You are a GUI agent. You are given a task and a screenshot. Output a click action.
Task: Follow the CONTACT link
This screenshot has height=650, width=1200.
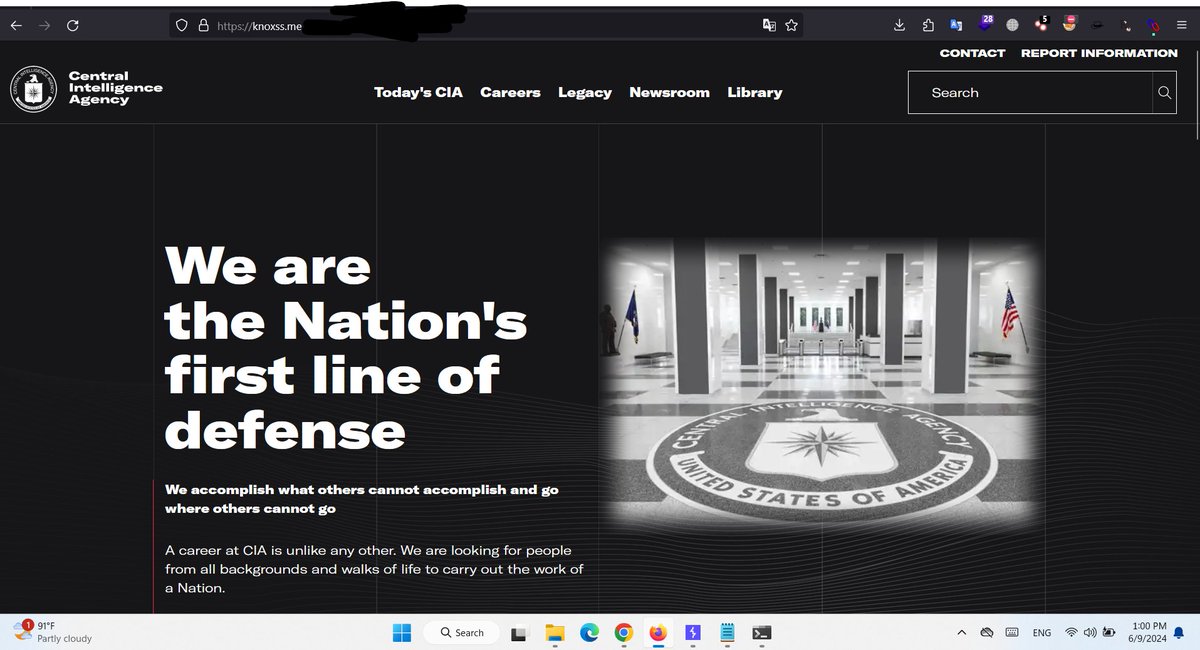[972, 53]
